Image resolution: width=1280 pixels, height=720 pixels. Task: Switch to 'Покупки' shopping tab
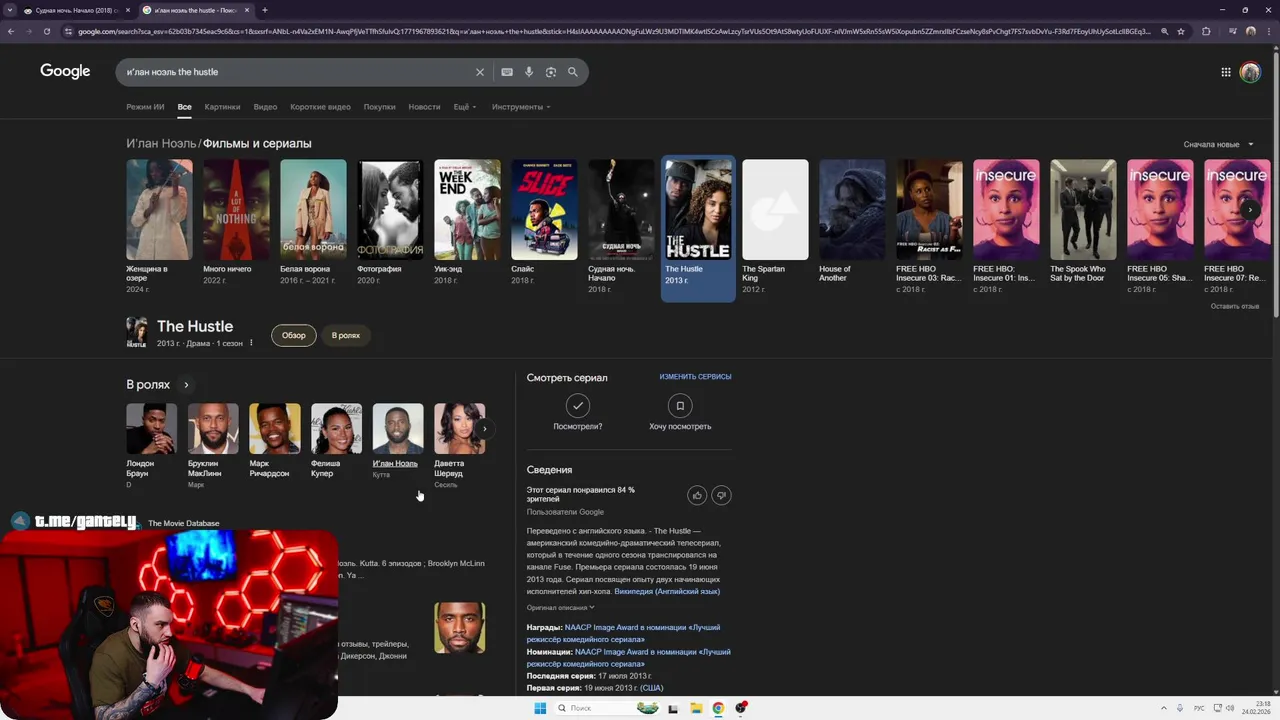coord(379,107)
